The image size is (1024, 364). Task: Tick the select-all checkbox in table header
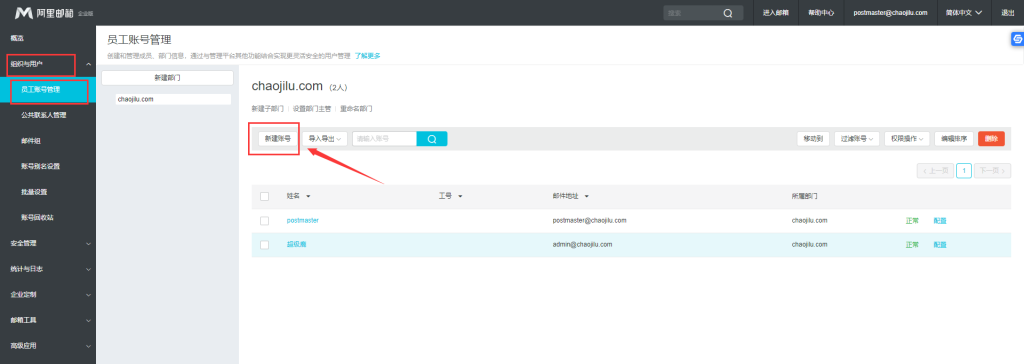click(264, 196)
